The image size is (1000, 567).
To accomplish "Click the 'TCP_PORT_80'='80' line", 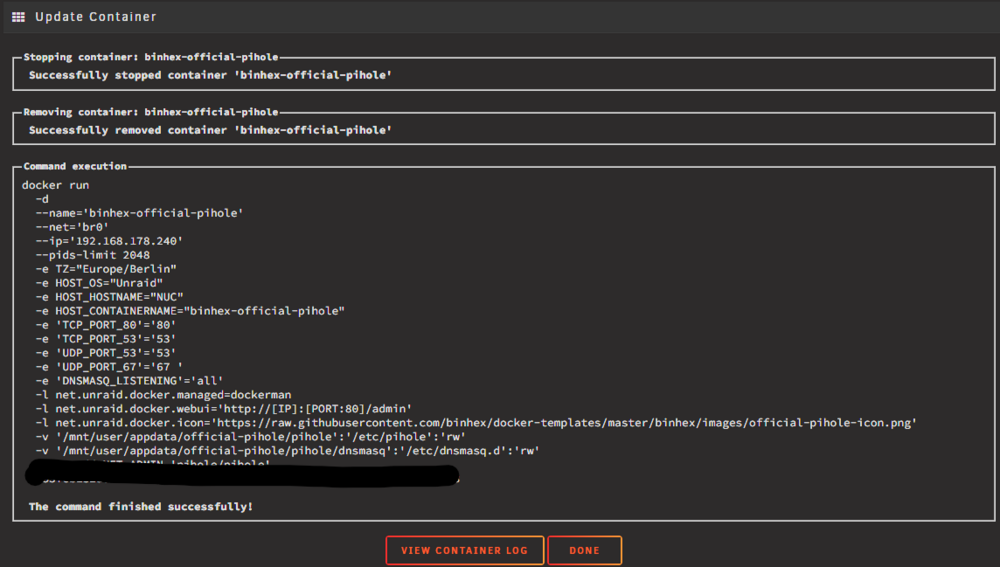I will point(106,325).
